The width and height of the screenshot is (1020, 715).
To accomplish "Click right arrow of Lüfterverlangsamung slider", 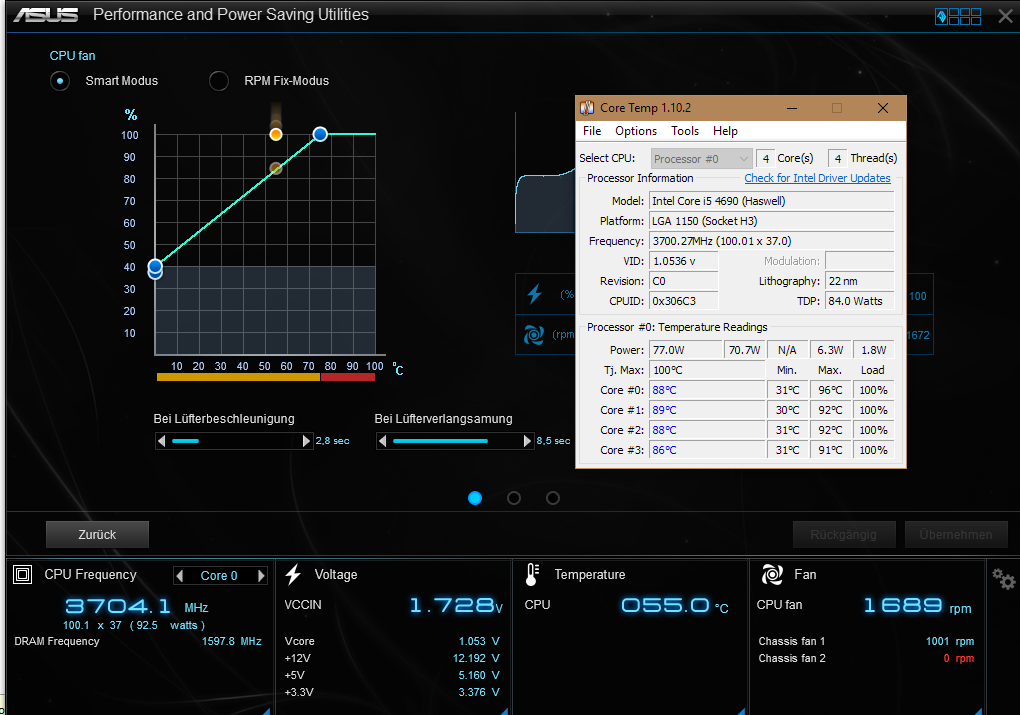I will 528,441.
